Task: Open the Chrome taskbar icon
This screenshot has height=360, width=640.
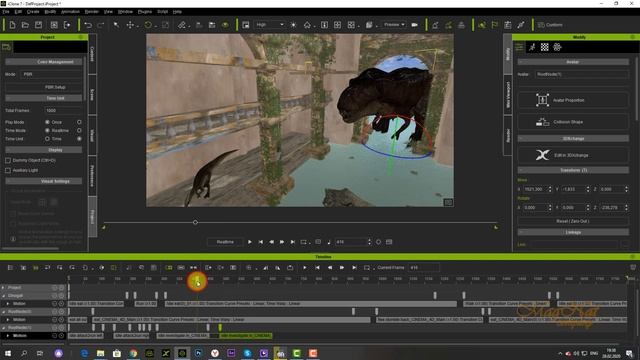Action: 133,353
